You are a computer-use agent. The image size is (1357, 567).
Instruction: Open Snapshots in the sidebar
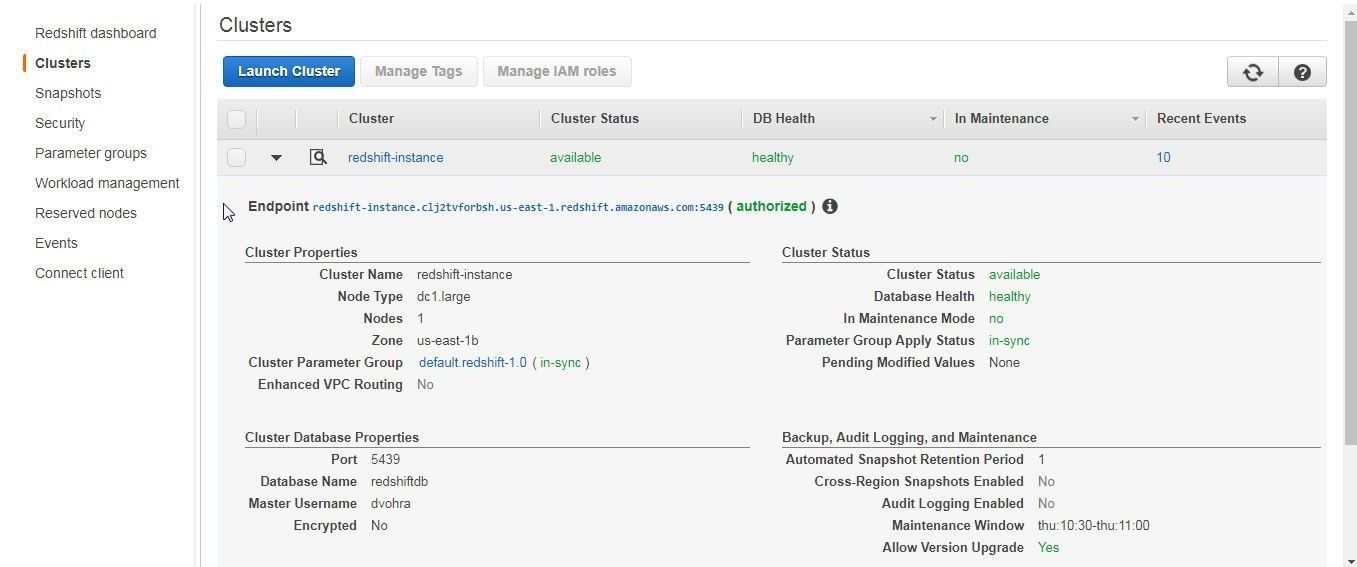click(68, 93)
